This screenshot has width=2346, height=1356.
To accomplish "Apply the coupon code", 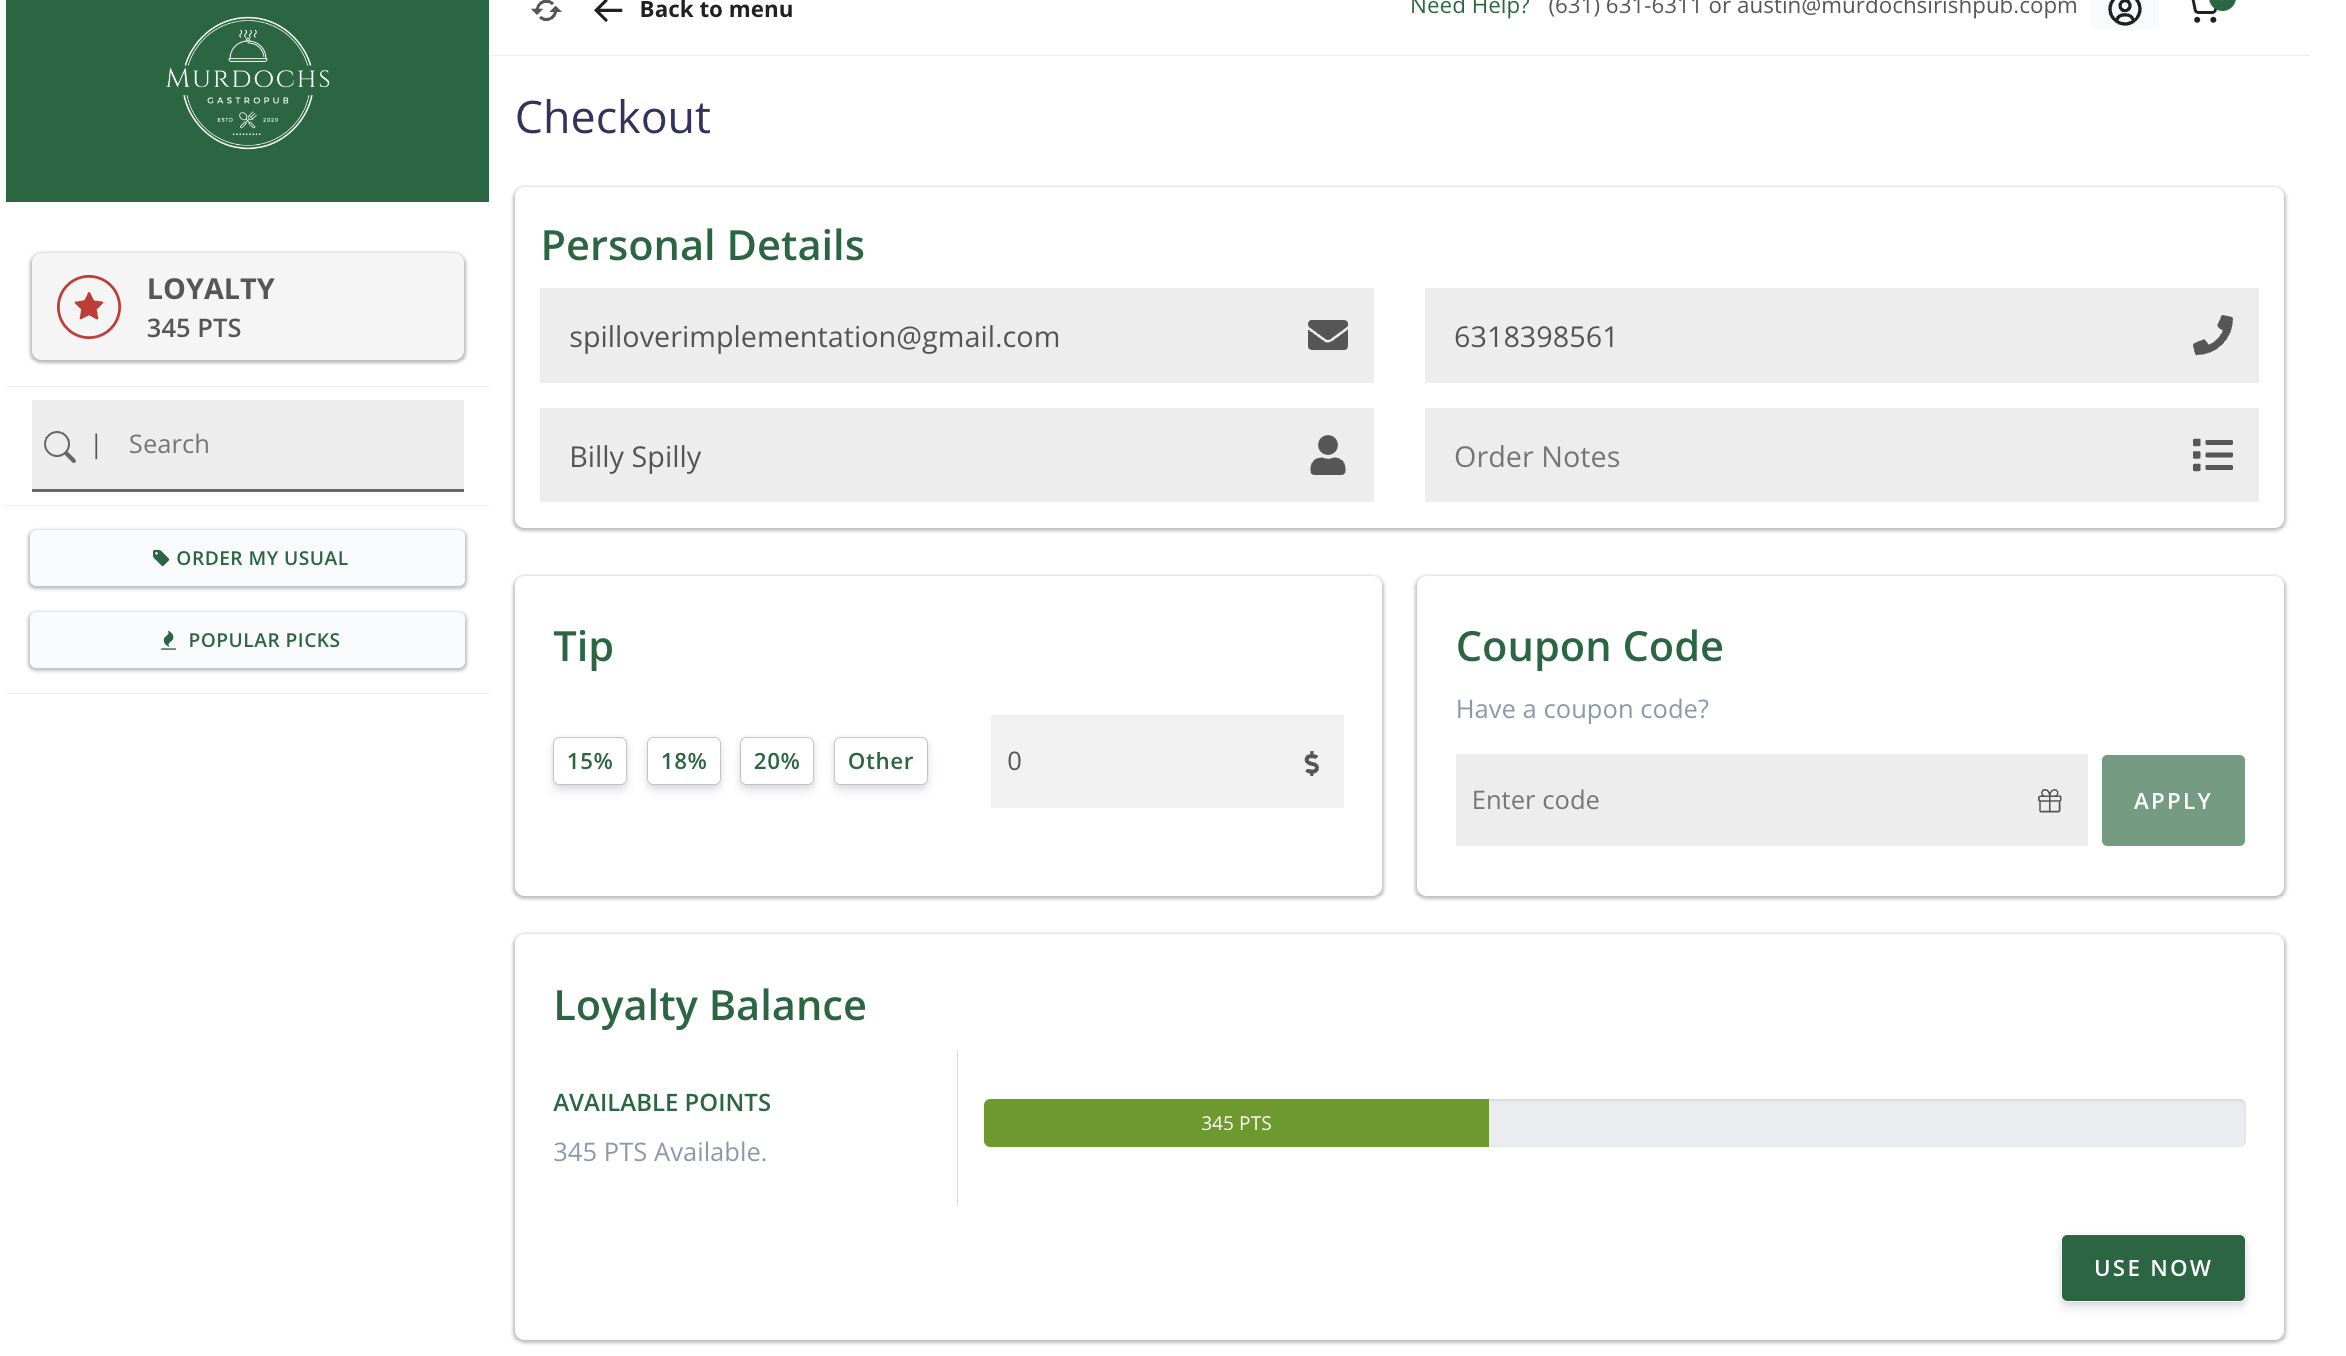I will point(2173,800).
